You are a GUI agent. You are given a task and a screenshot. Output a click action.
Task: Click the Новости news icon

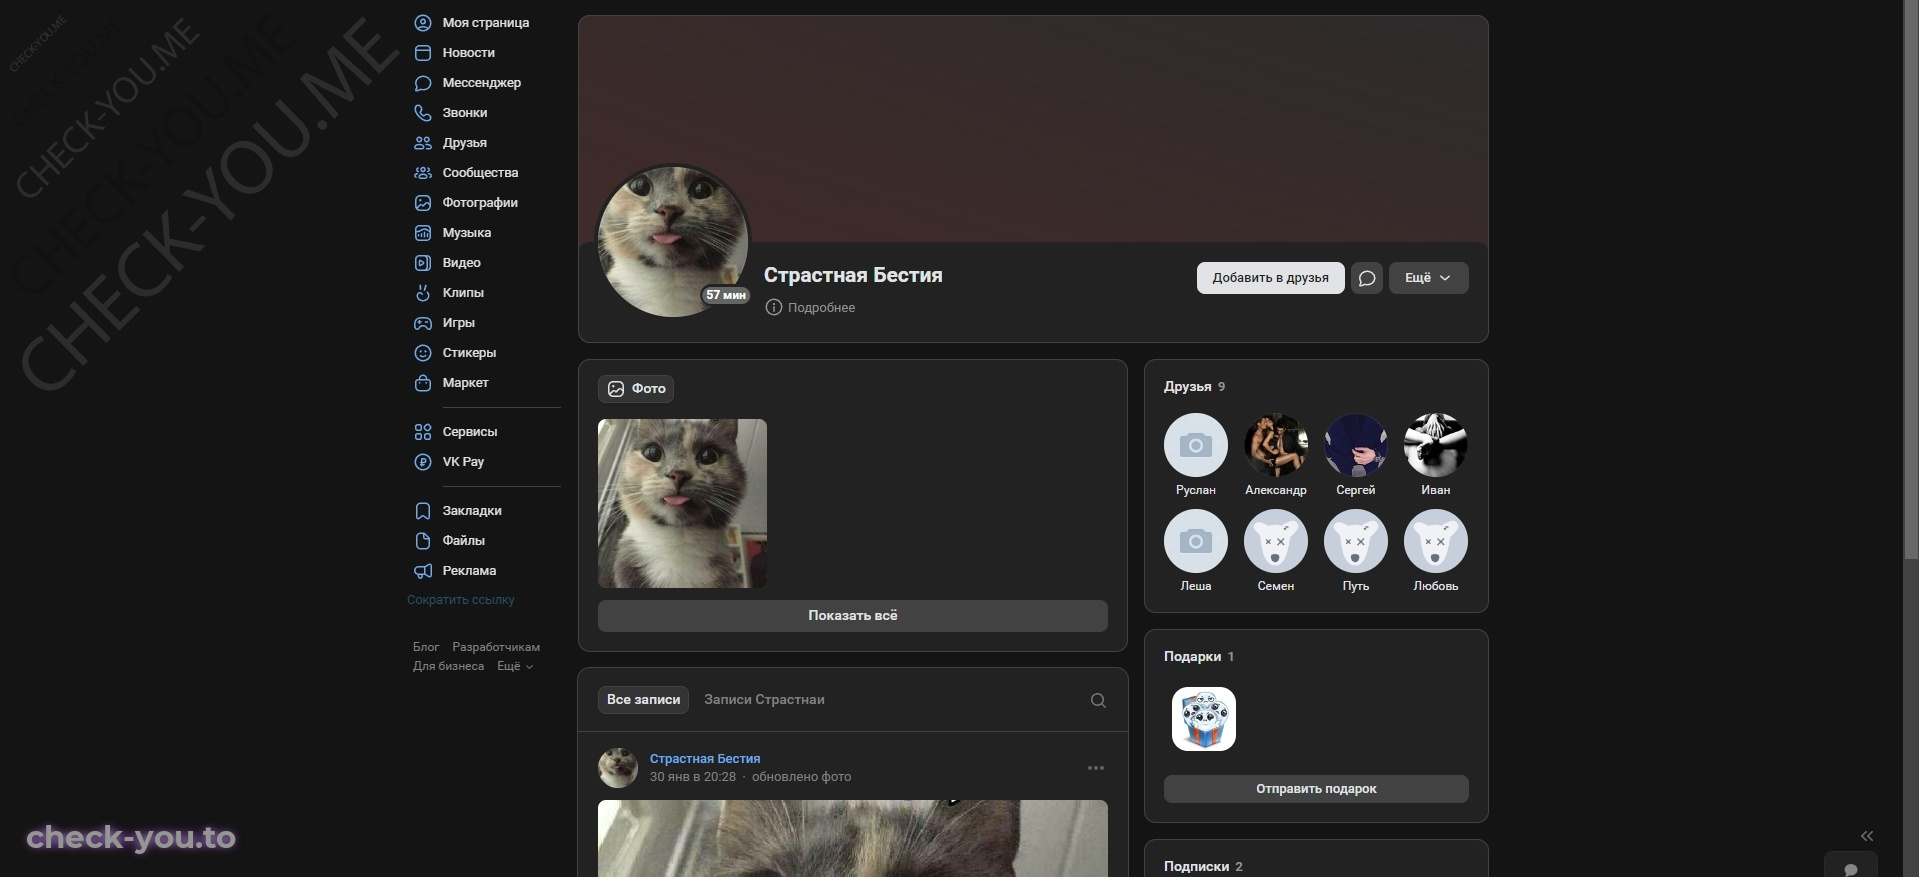(x=423, y=53)
